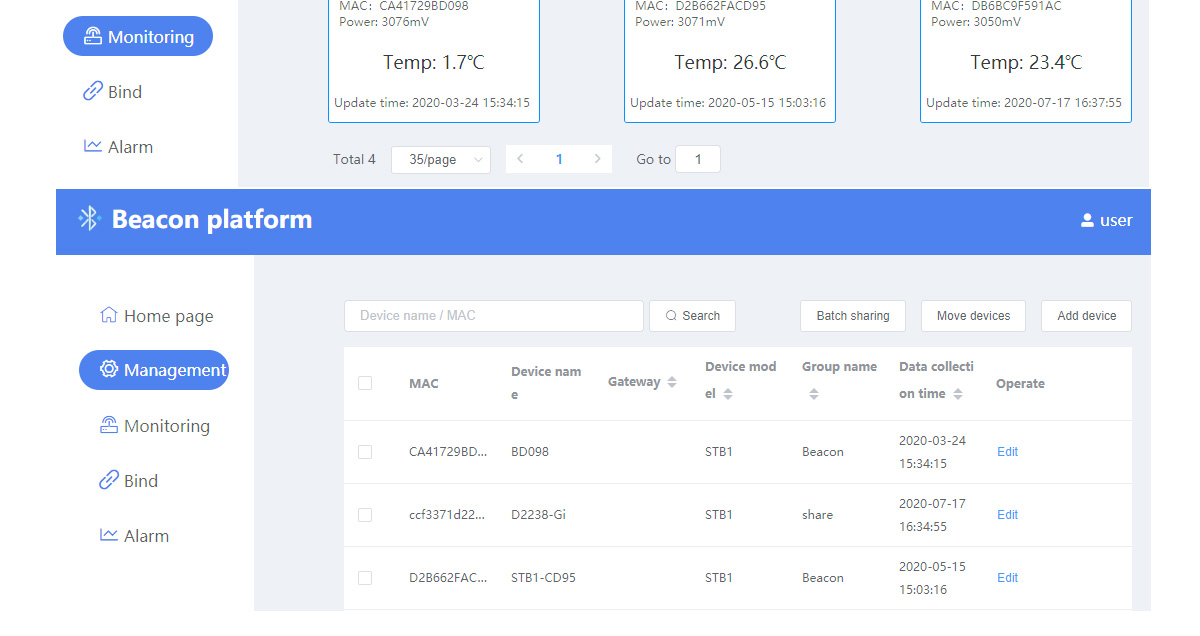Toggle the select-all checkbox in table header
This screenshot has width=1200, height=636.
pos(365,382)
